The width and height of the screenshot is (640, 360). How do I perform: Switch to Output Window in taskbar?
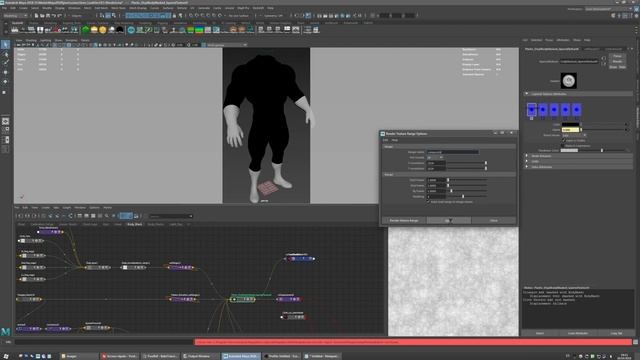(200, 356)
